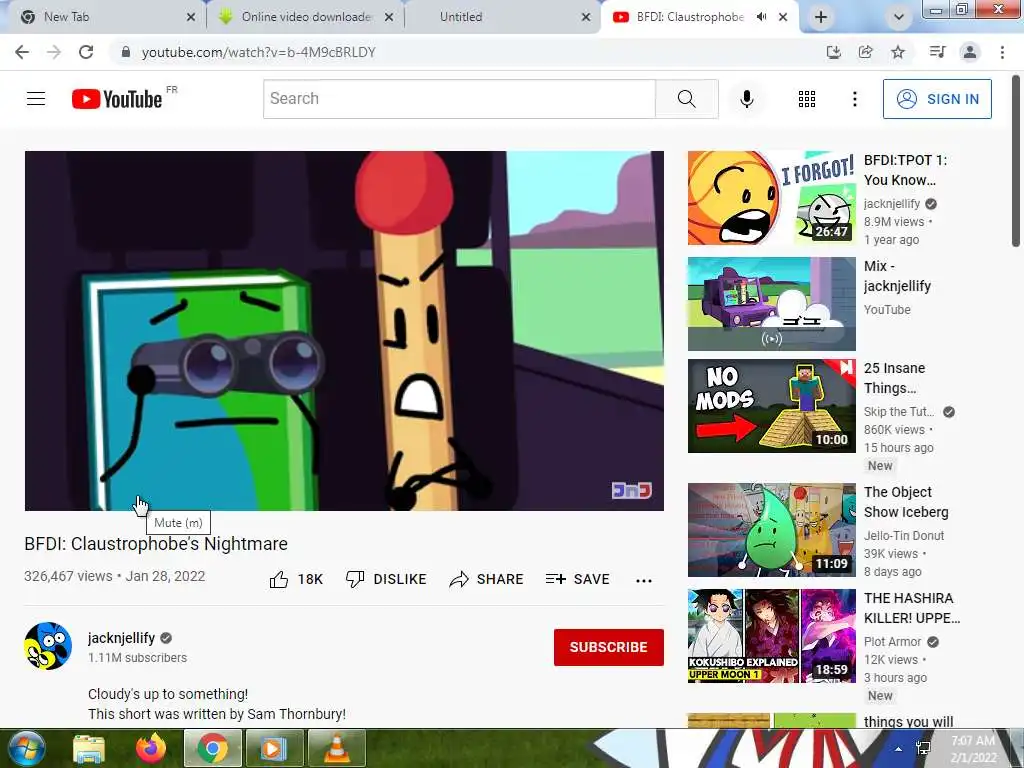The width and height of the screenshot is (1024, 768).
Task: Play the Kokushibo Explained thumbnail
Action: tap(771, 635)
